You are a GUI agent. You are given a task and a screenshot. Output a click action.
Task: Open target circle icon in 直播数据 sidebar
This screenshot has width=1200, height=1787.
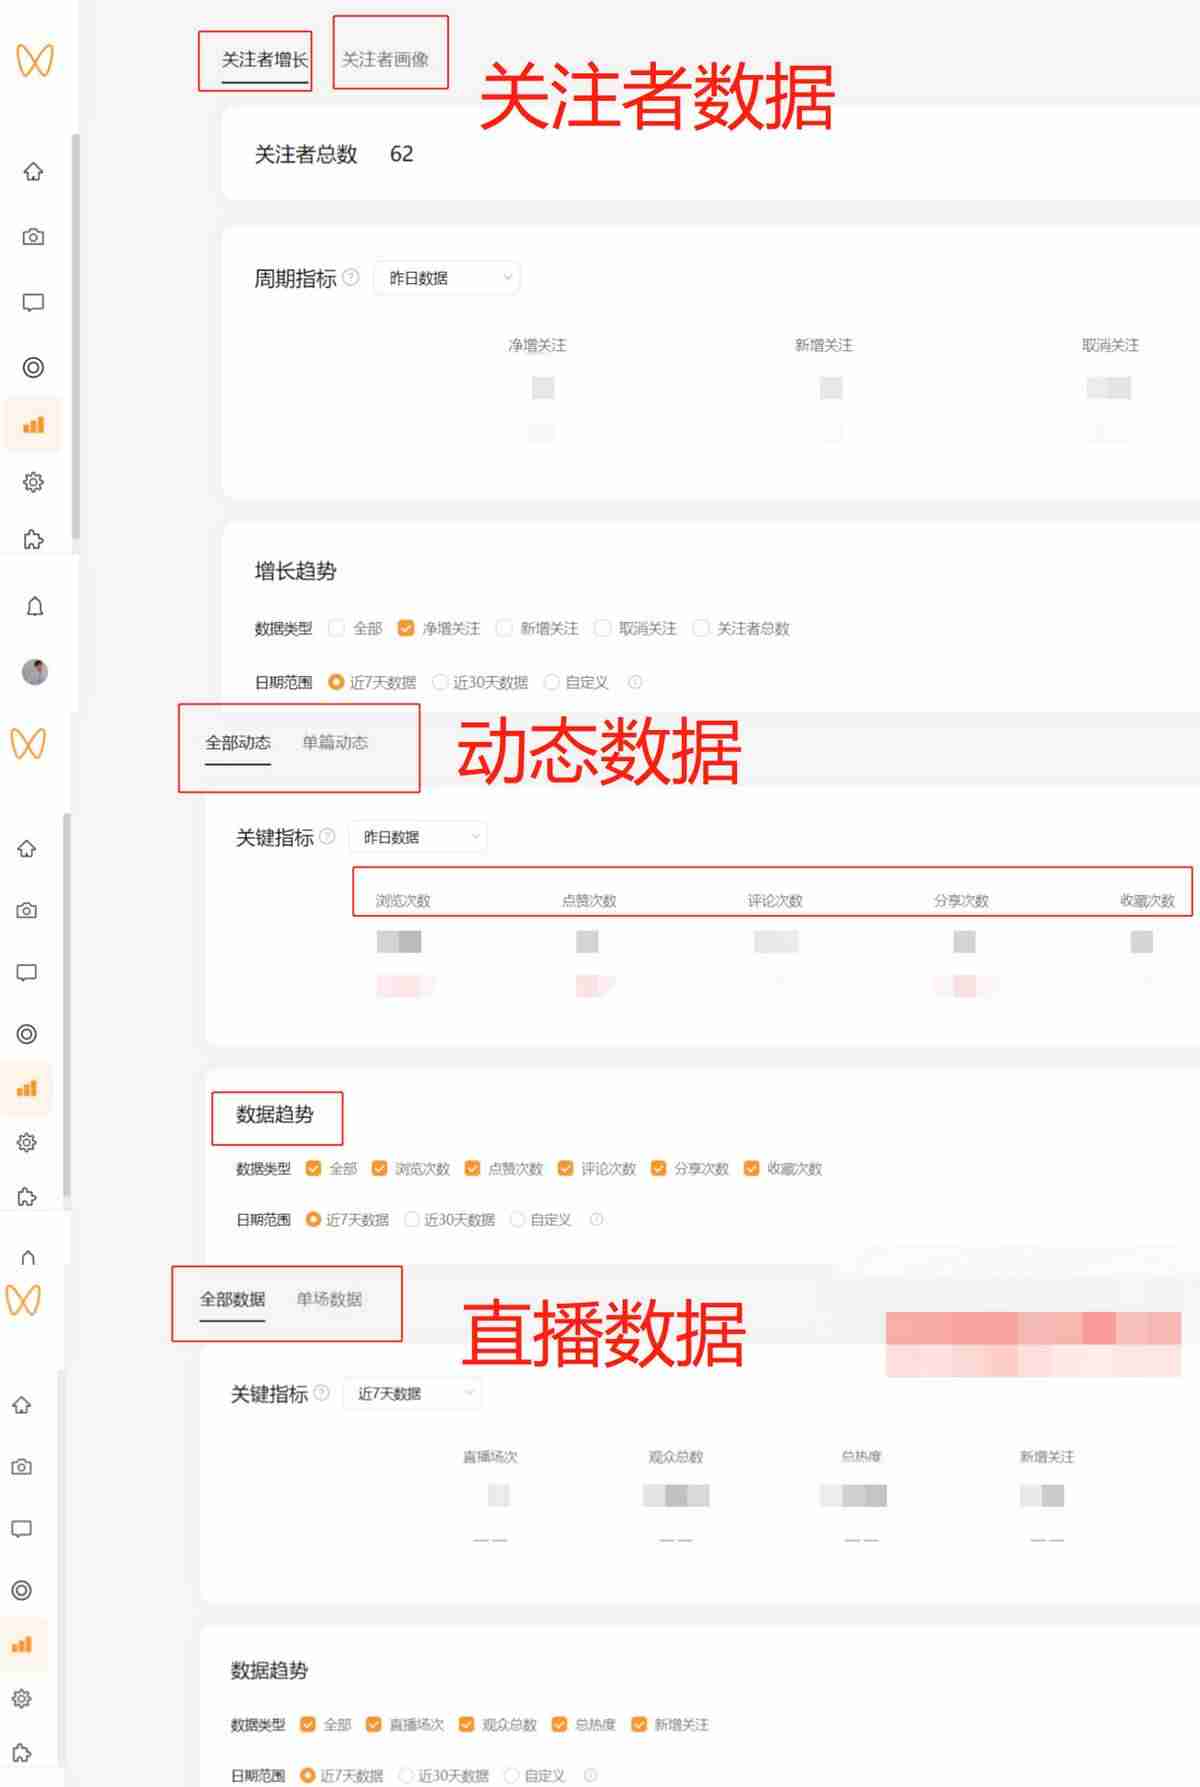coord(21,1590)
